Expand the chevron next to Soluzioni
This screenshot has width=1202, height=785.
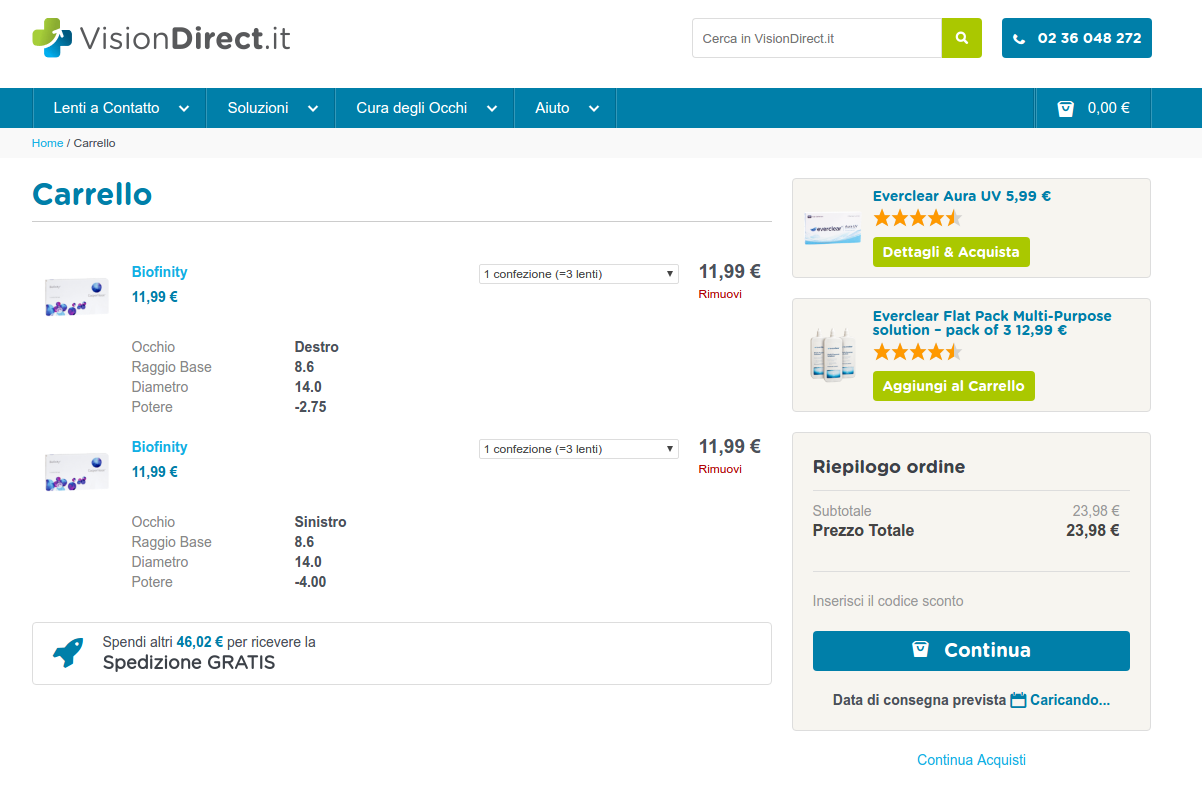[x=312, y=109]
